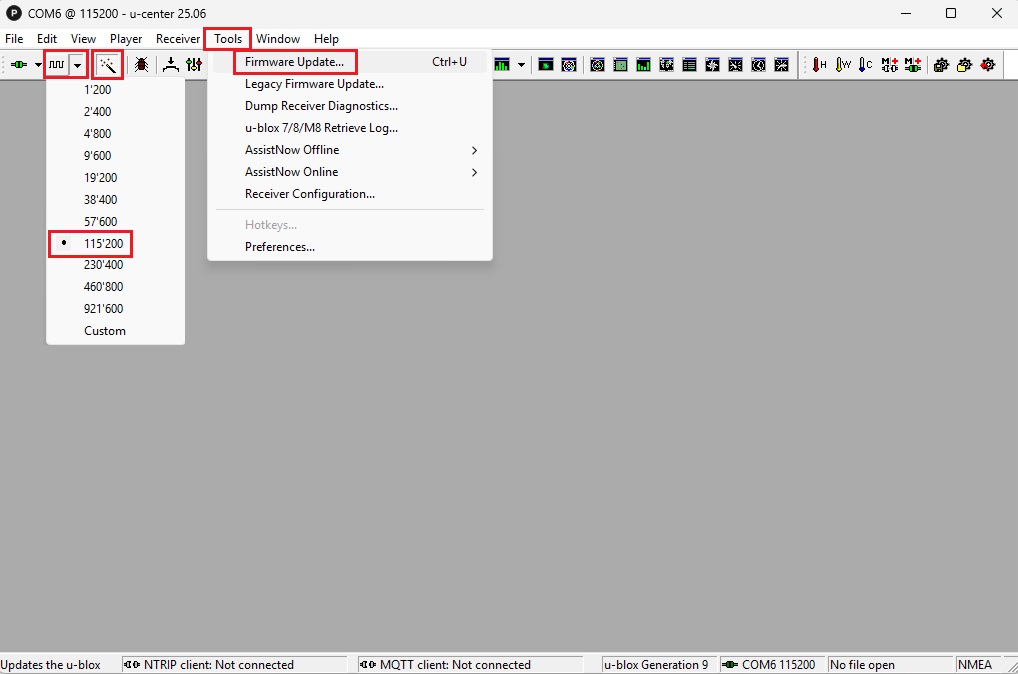
Task: Open dropdown arrow next to chart icon
Action: click(x=521, y=65)
